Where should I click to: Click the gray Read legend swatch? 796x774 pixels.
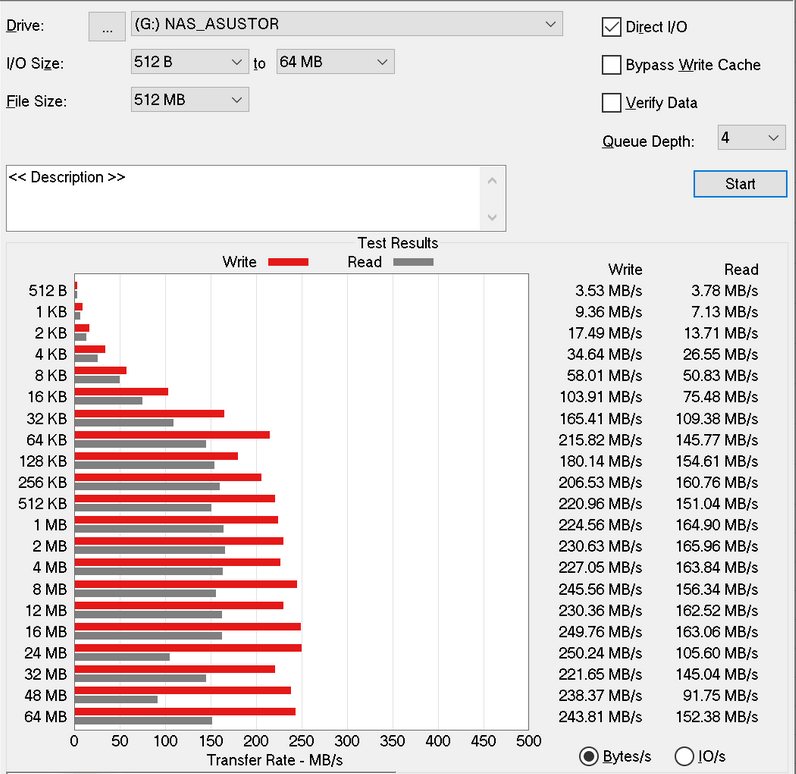(413, 262)
